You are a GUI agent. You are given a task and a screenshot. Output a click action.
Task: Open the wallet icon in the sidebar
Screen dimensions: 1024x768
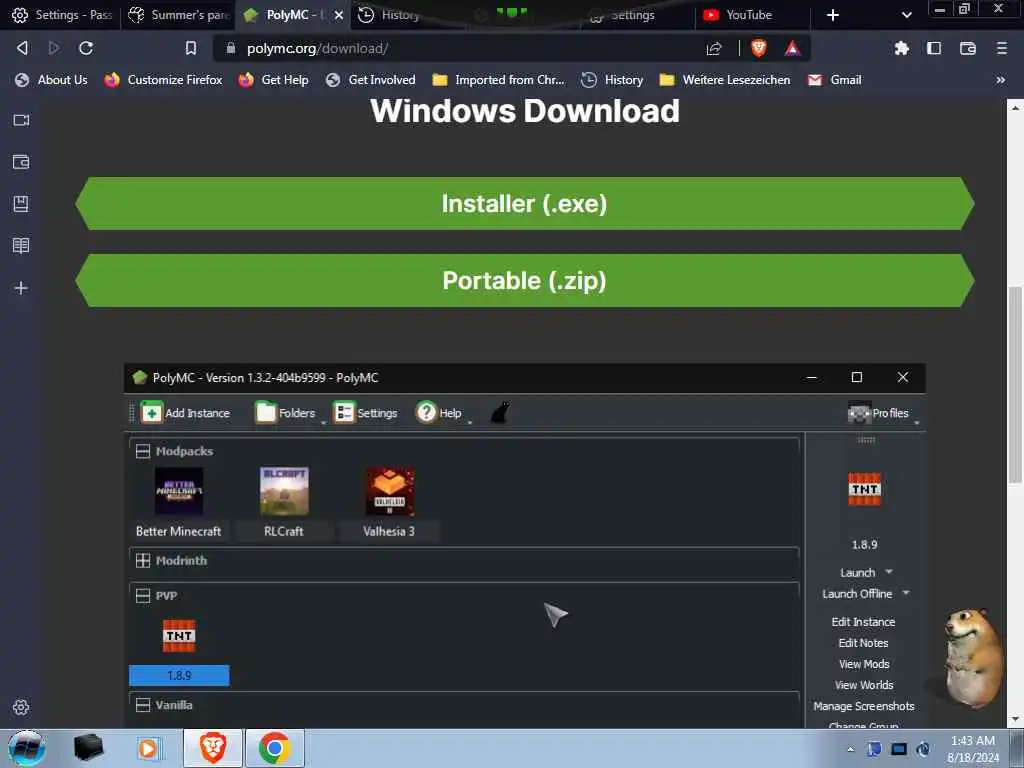coord(21,162)
